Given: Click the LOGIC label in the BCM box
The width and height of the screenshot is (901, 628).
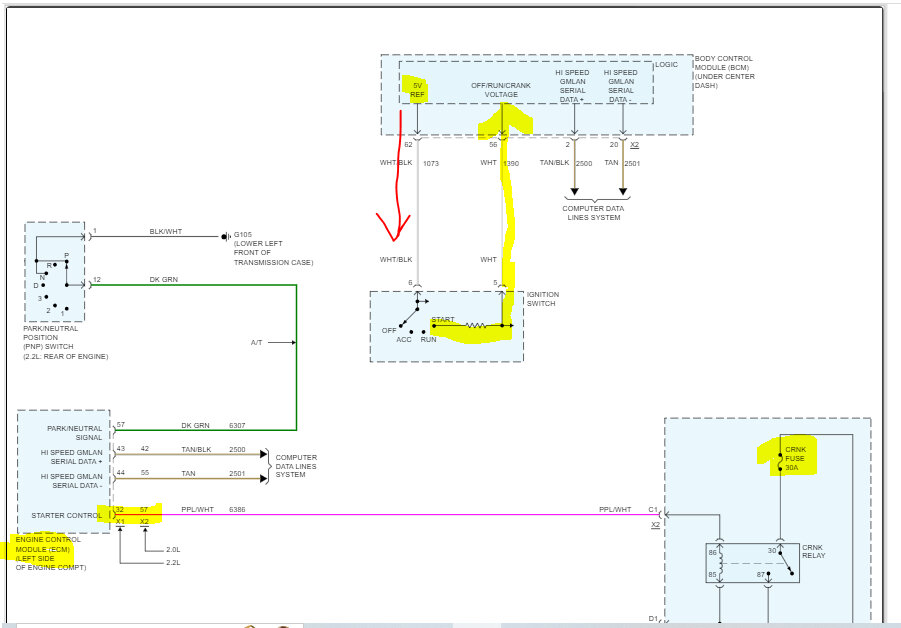Looking at the screenshot, I should pyautogui.click(x=666, y=64).
